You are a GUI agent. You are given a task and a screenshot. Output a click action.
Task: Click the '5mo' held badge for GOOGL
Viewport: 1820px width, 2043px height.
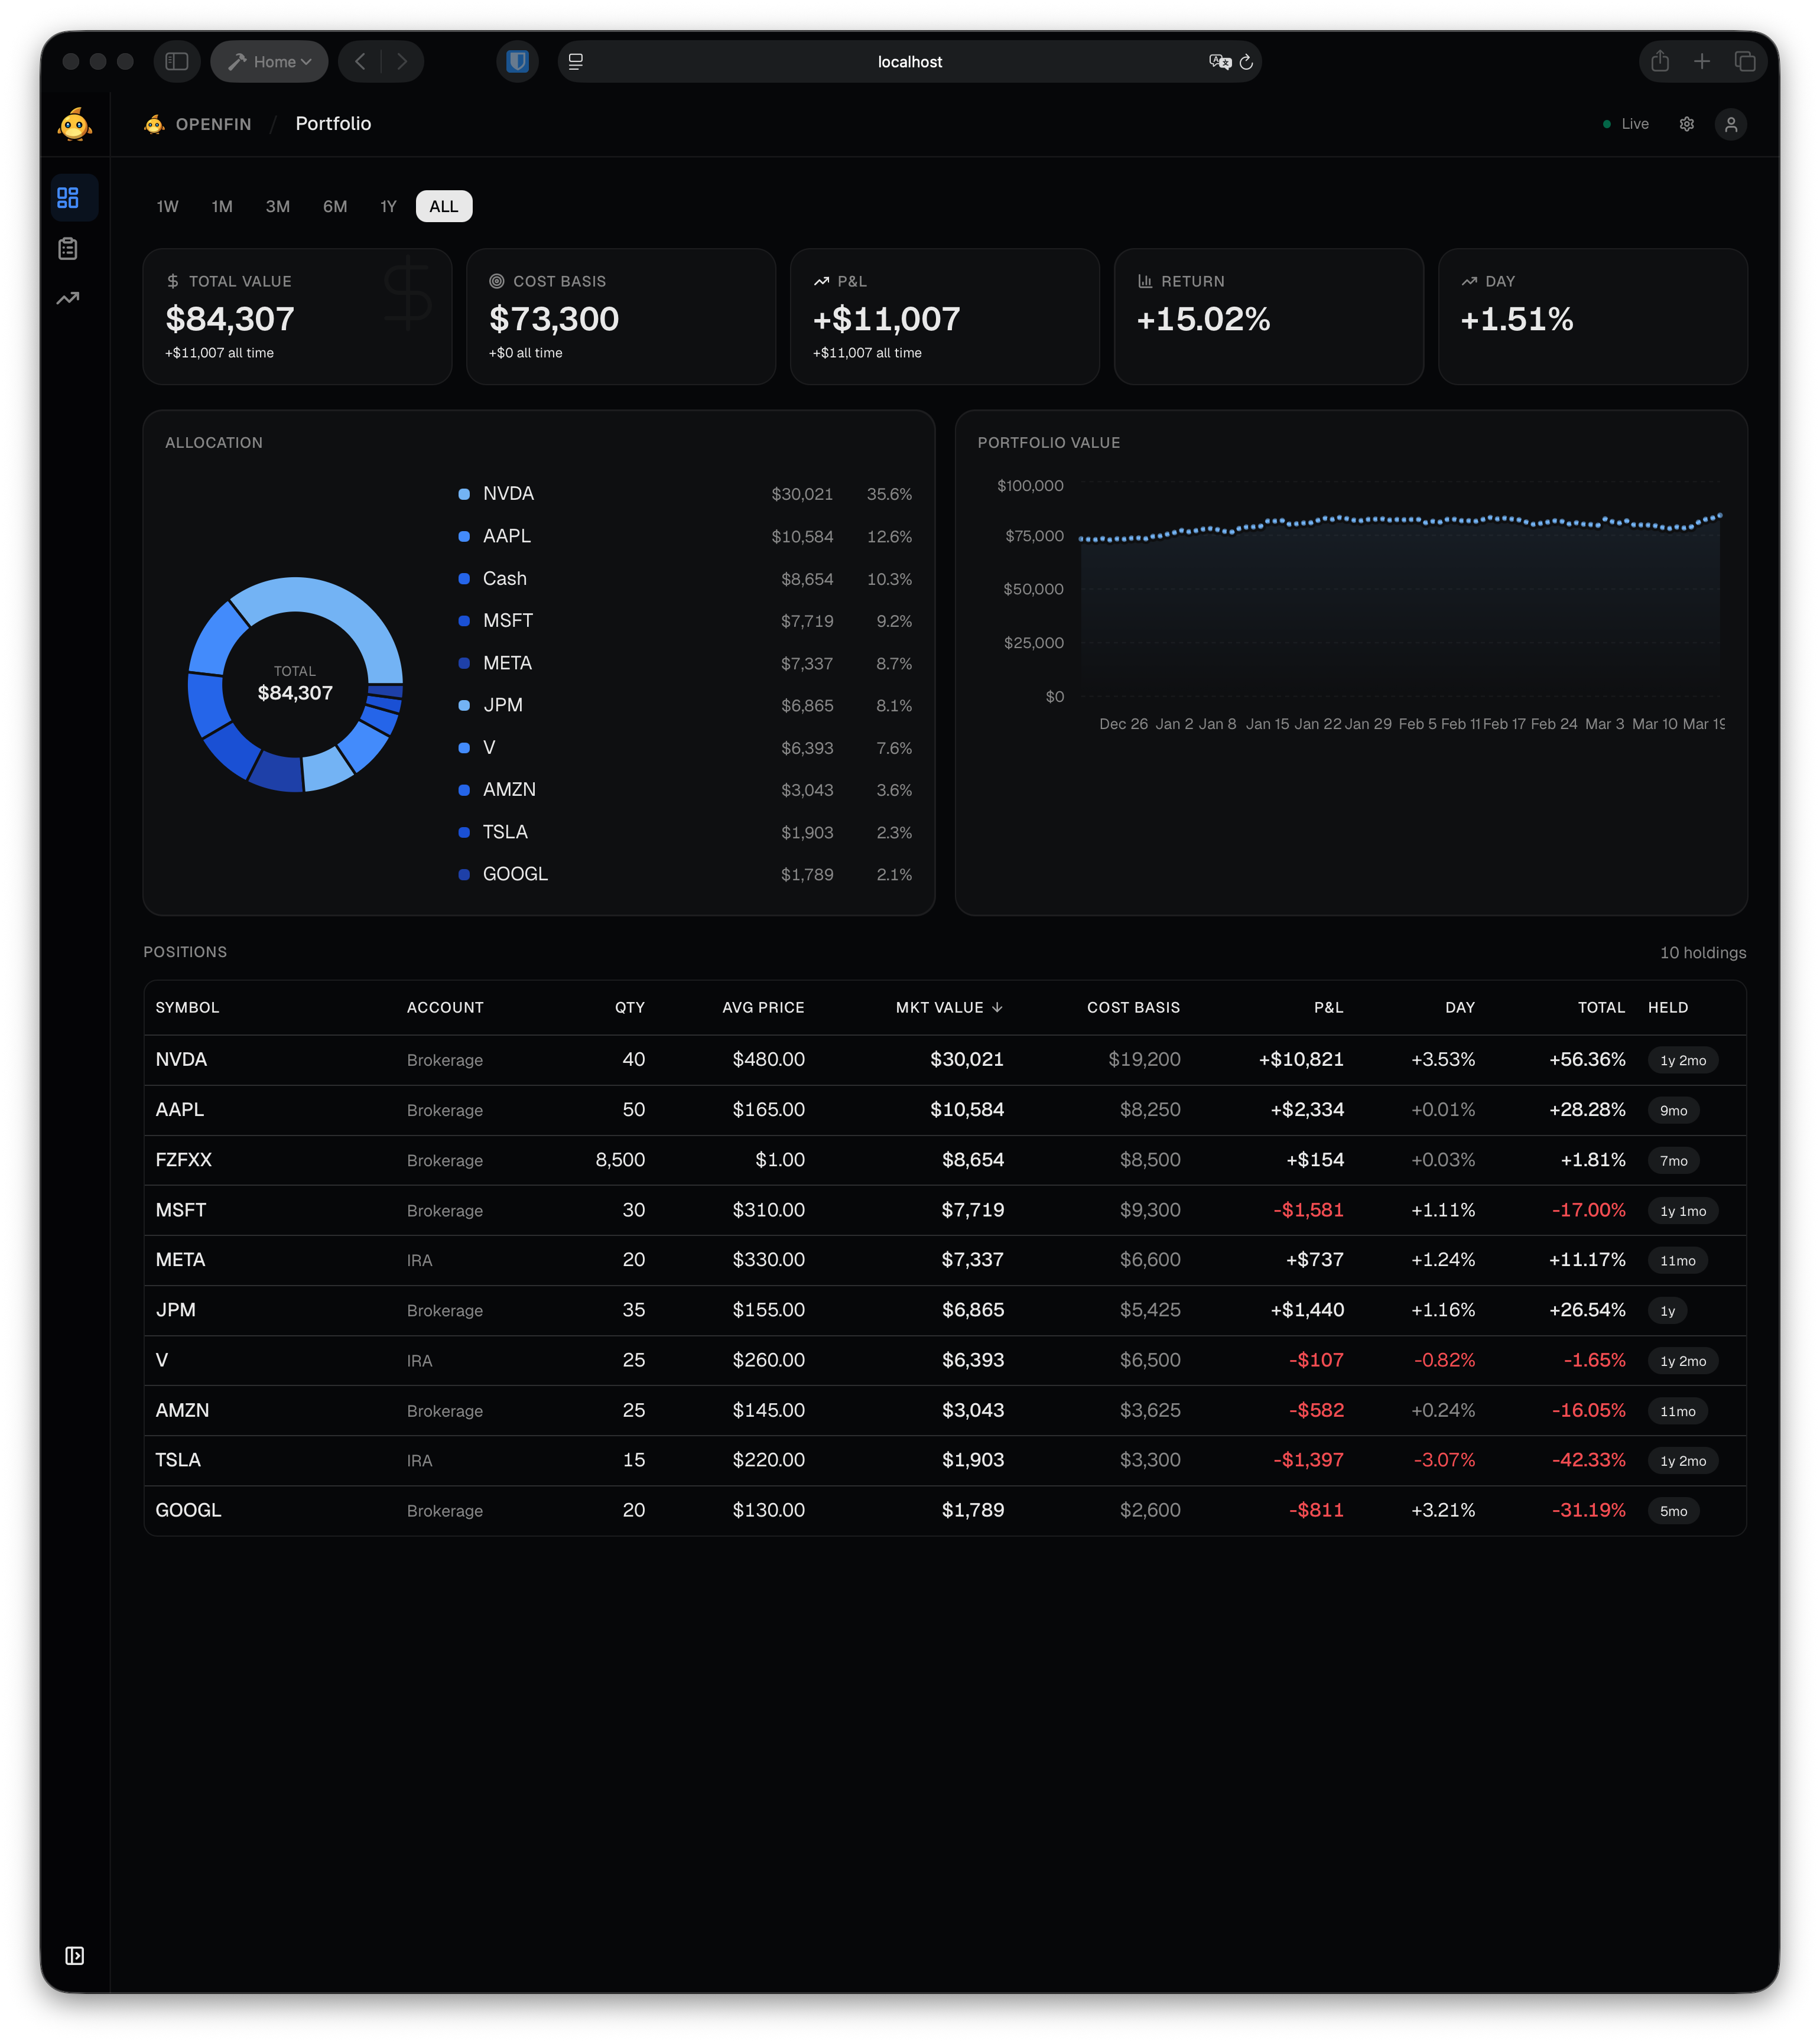1673,1511
